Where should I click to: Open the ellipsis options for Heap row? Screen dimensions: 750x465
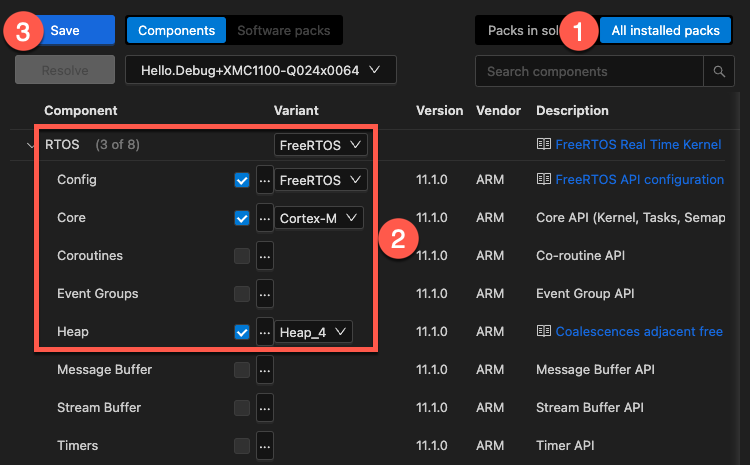[x=264, y=332]
